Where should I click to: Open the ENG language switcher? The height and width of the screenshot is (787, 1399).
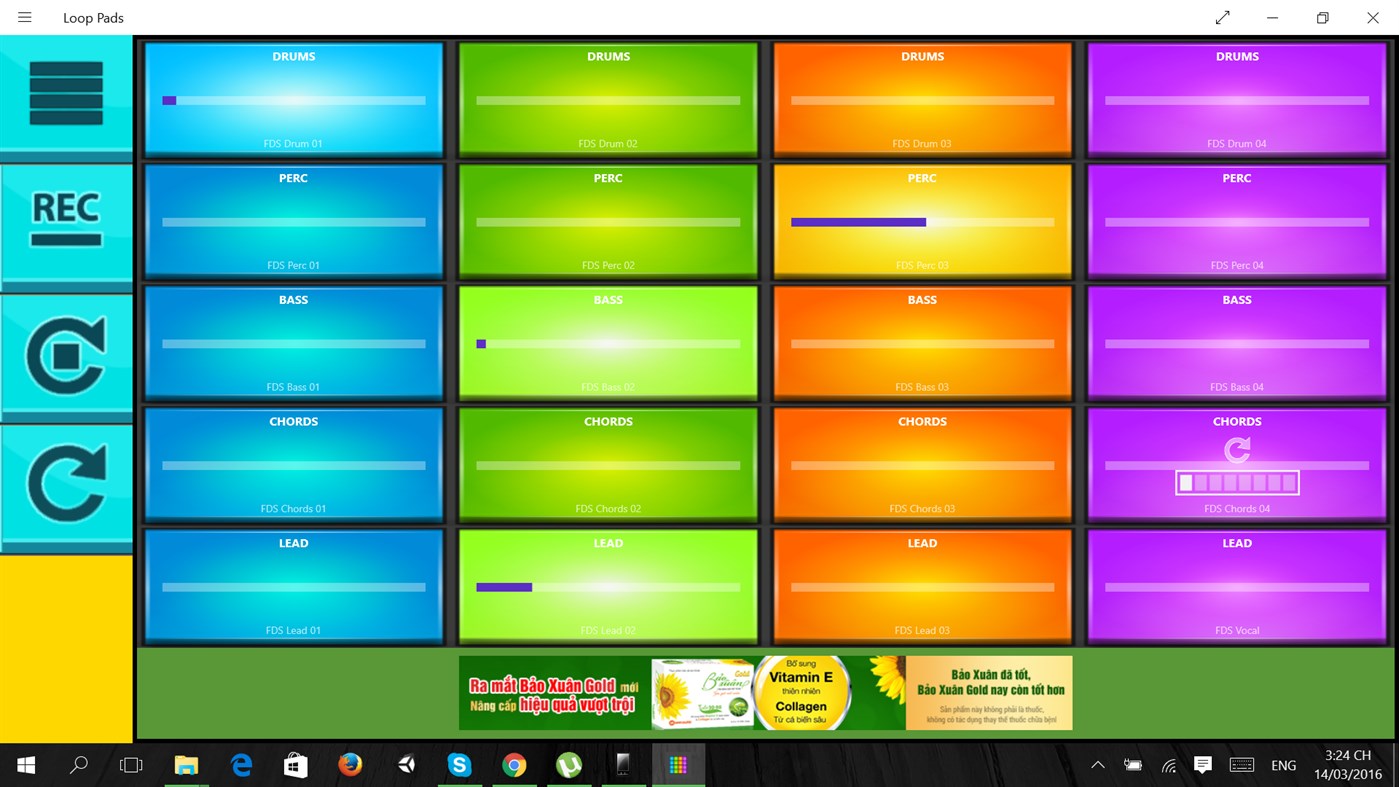(1283, 765)
